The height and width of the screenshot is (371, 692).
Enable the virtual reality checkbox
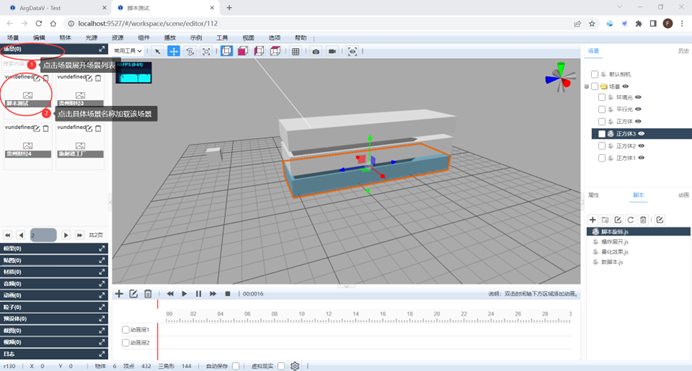click(x=281, y=366)
